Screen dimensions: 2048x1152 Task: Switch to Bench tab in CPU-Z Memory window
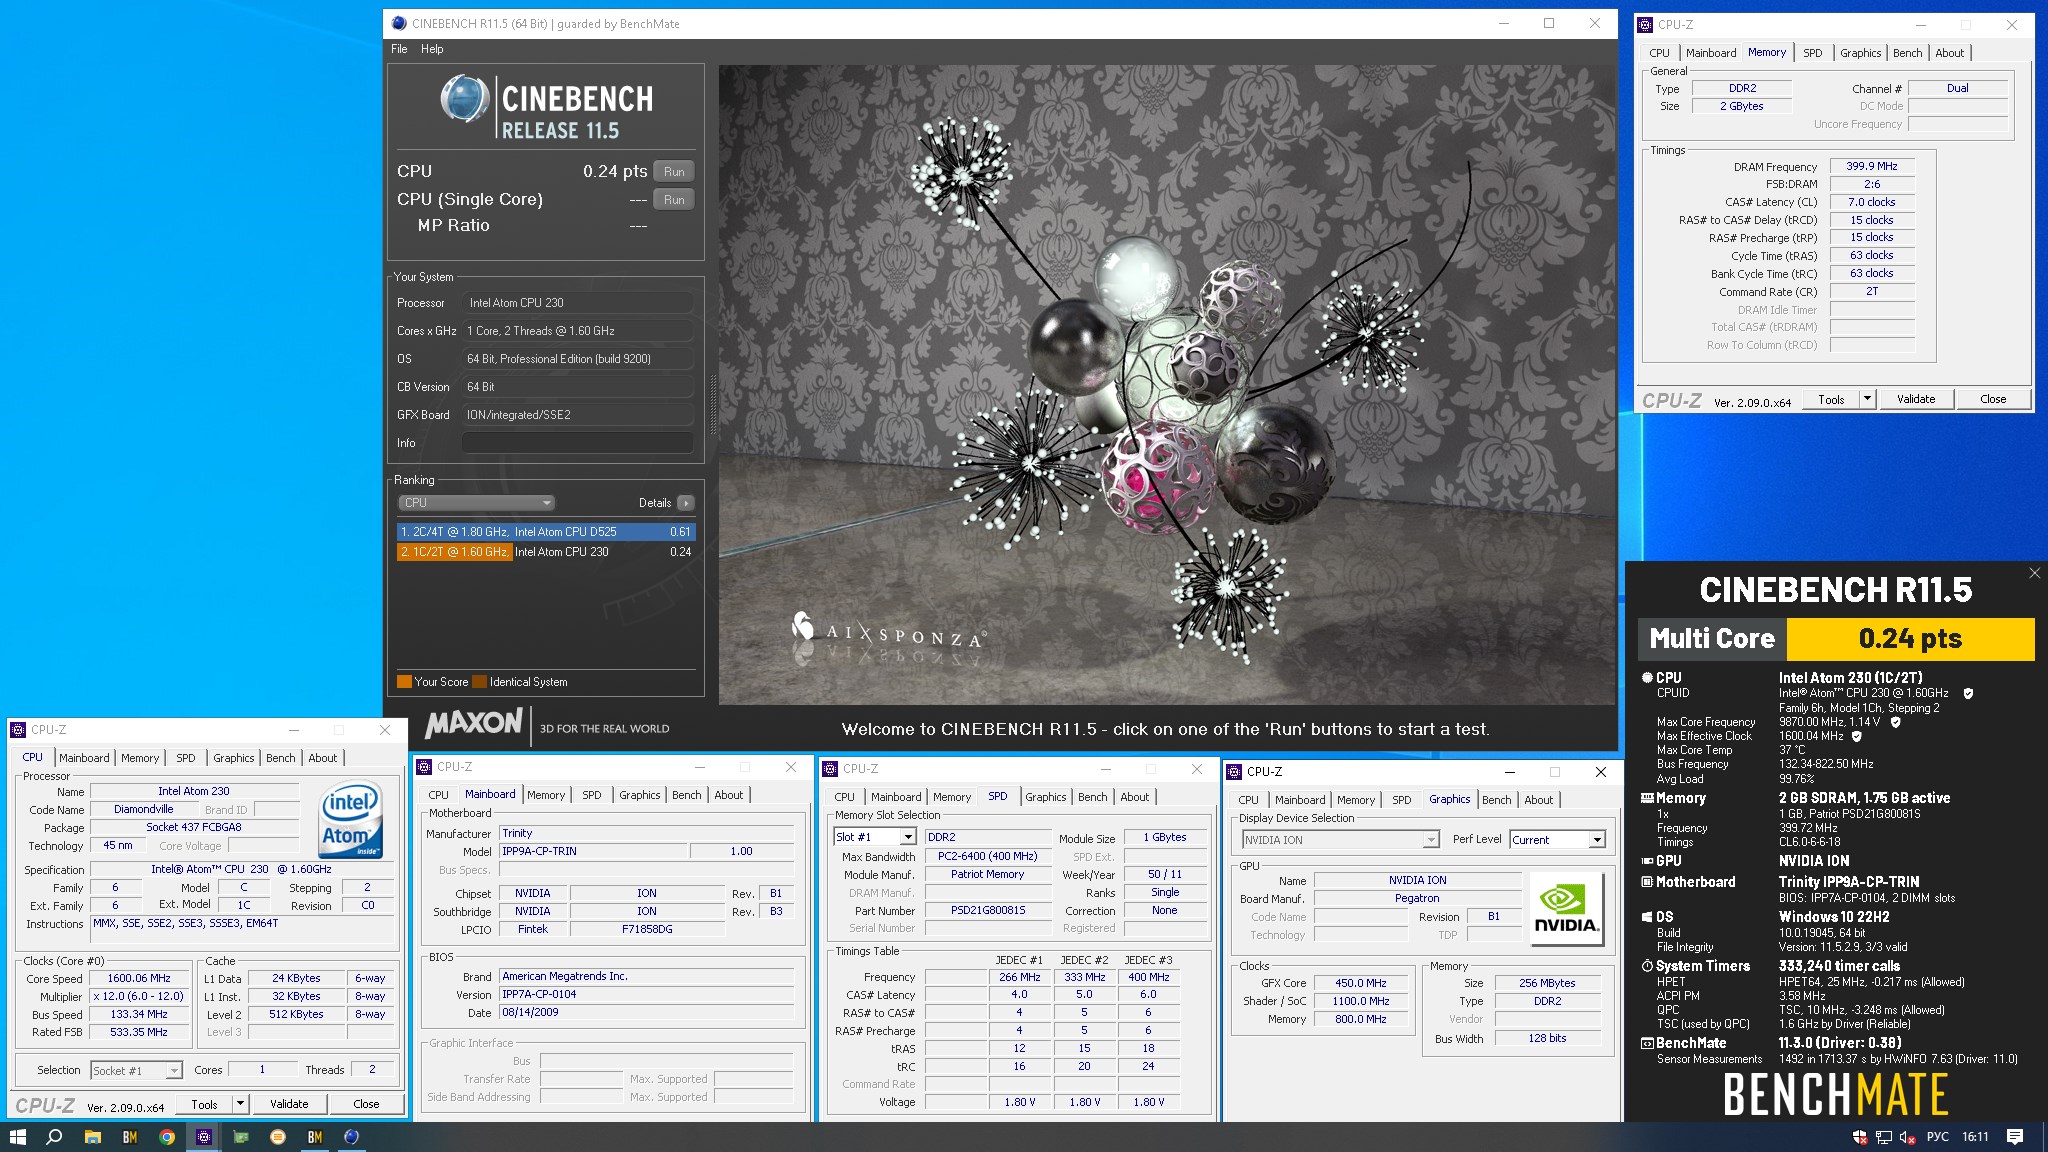(x=1907, y=53)
